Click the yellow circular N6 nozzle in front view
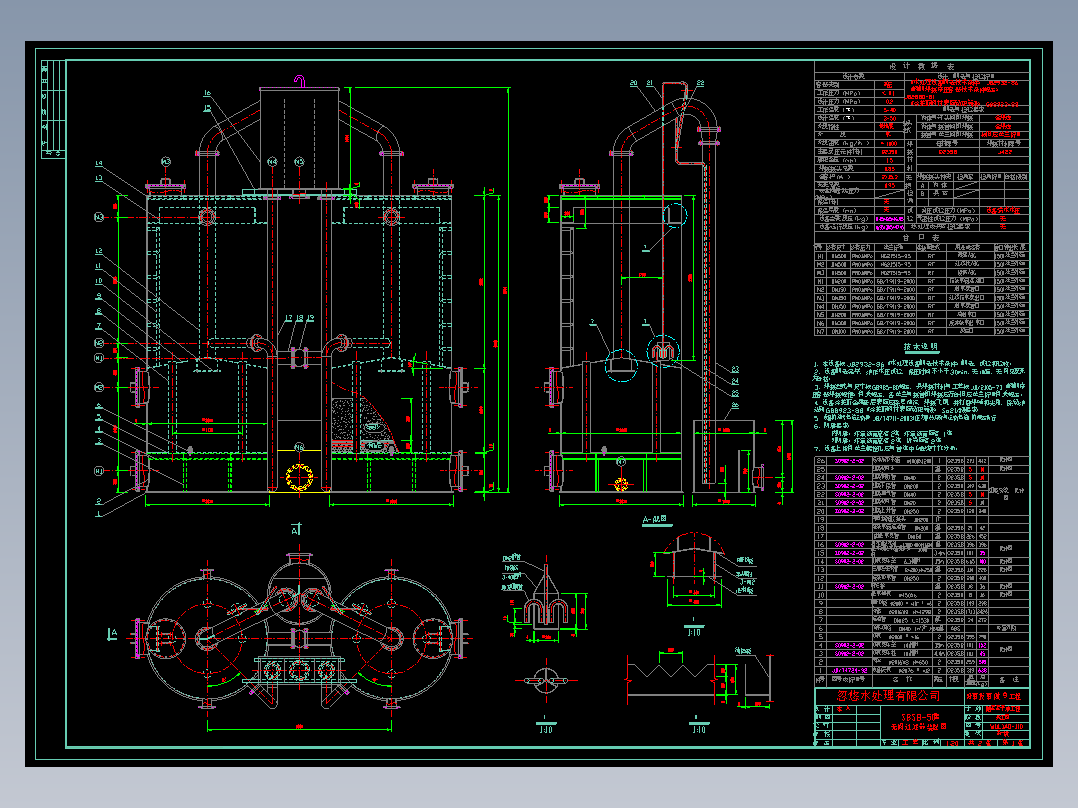1078x808 pixels. 299,477
